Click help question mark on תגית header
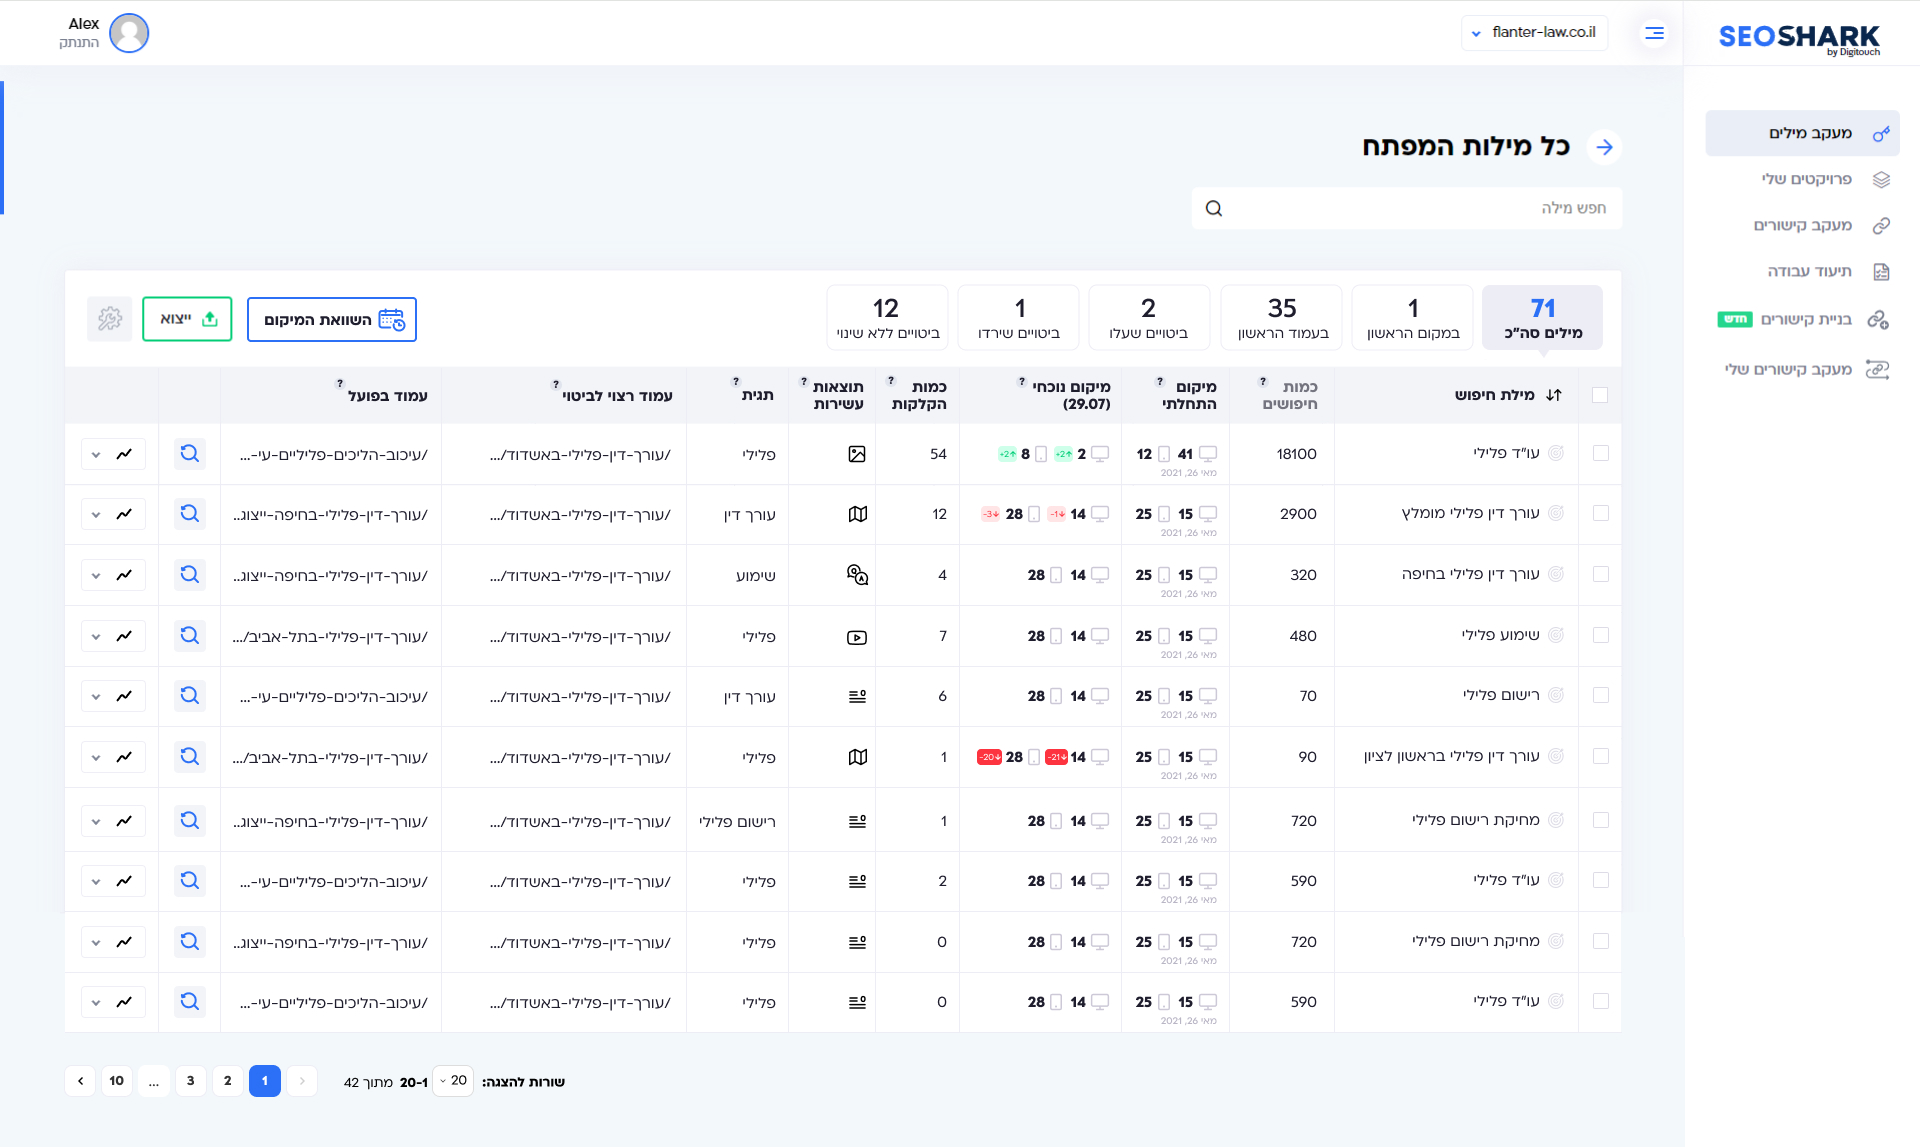Image resolution: width=1920 pixels, height=1147 pixels. (x=736, y=382)
